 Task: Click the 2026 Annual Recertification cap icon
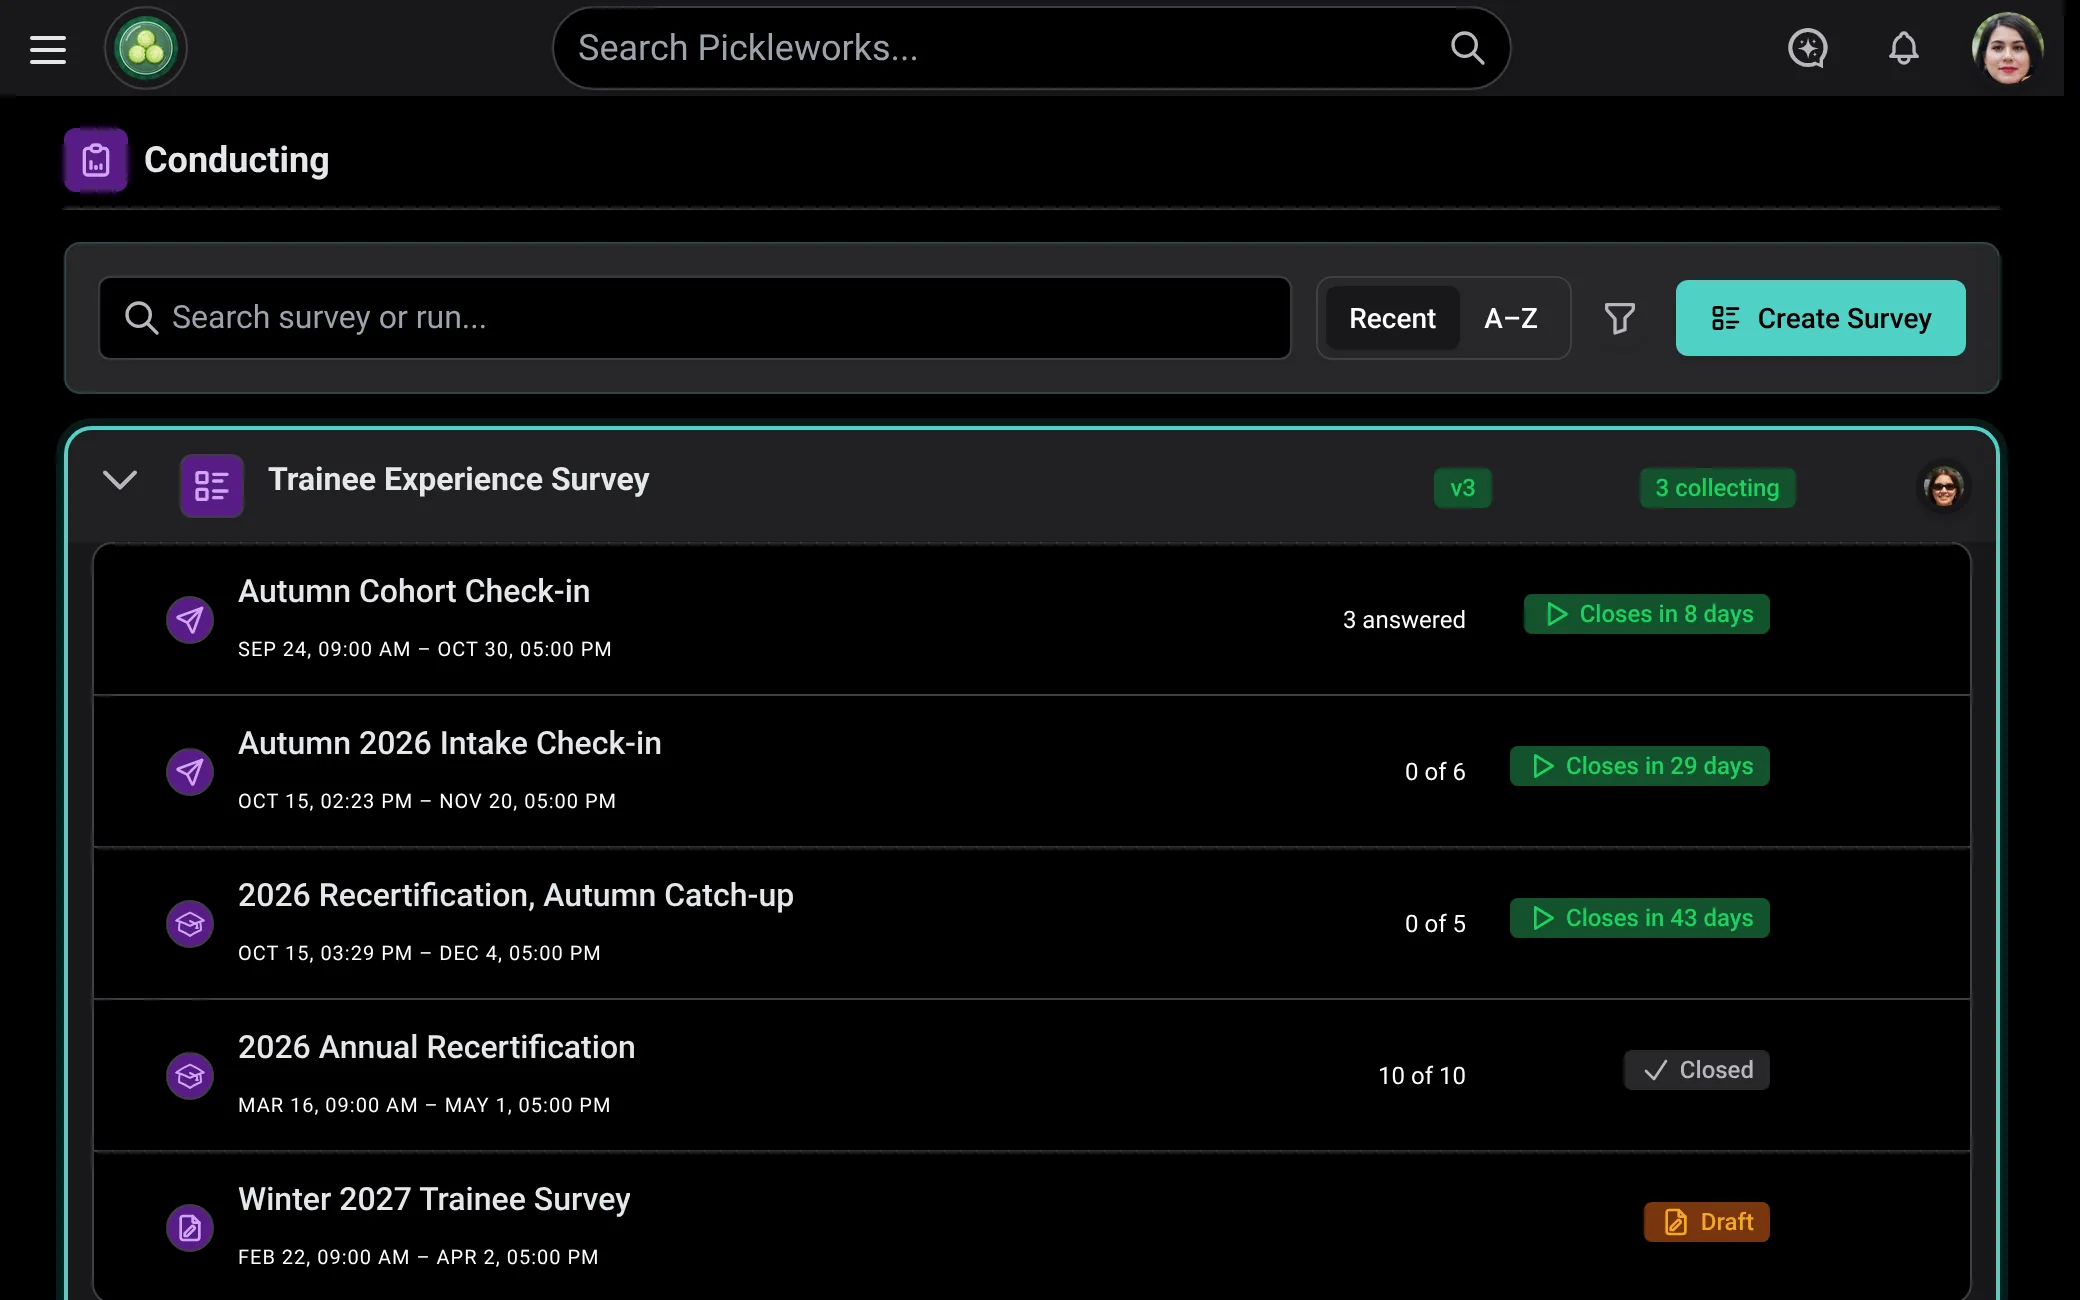coord(190,1076)
